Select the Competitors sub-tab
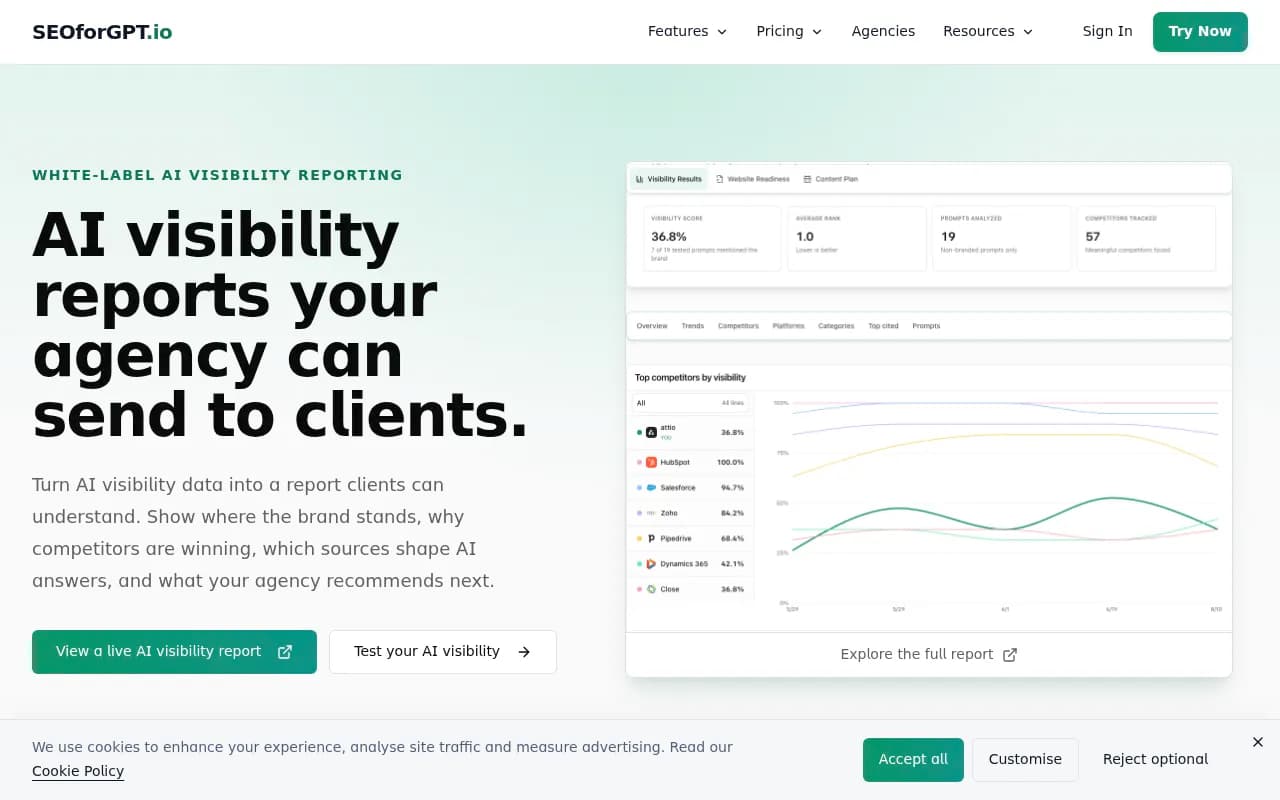1280x800 pixels. pyautogui.click(x=738, y=326)
